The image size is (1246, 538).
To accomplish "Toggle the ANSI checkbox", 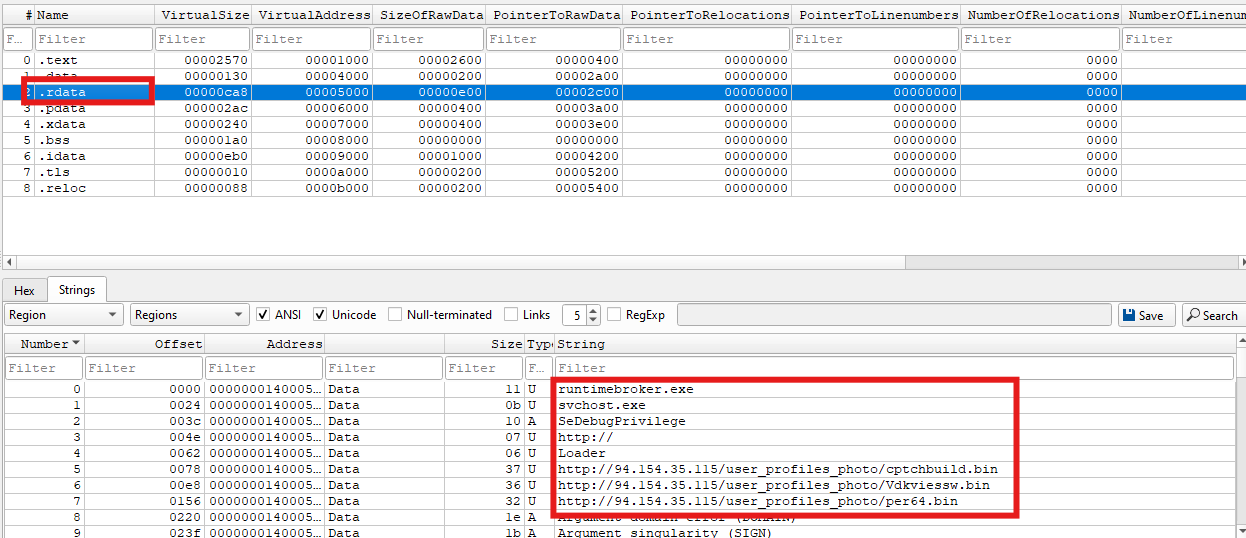I will 264,315.
